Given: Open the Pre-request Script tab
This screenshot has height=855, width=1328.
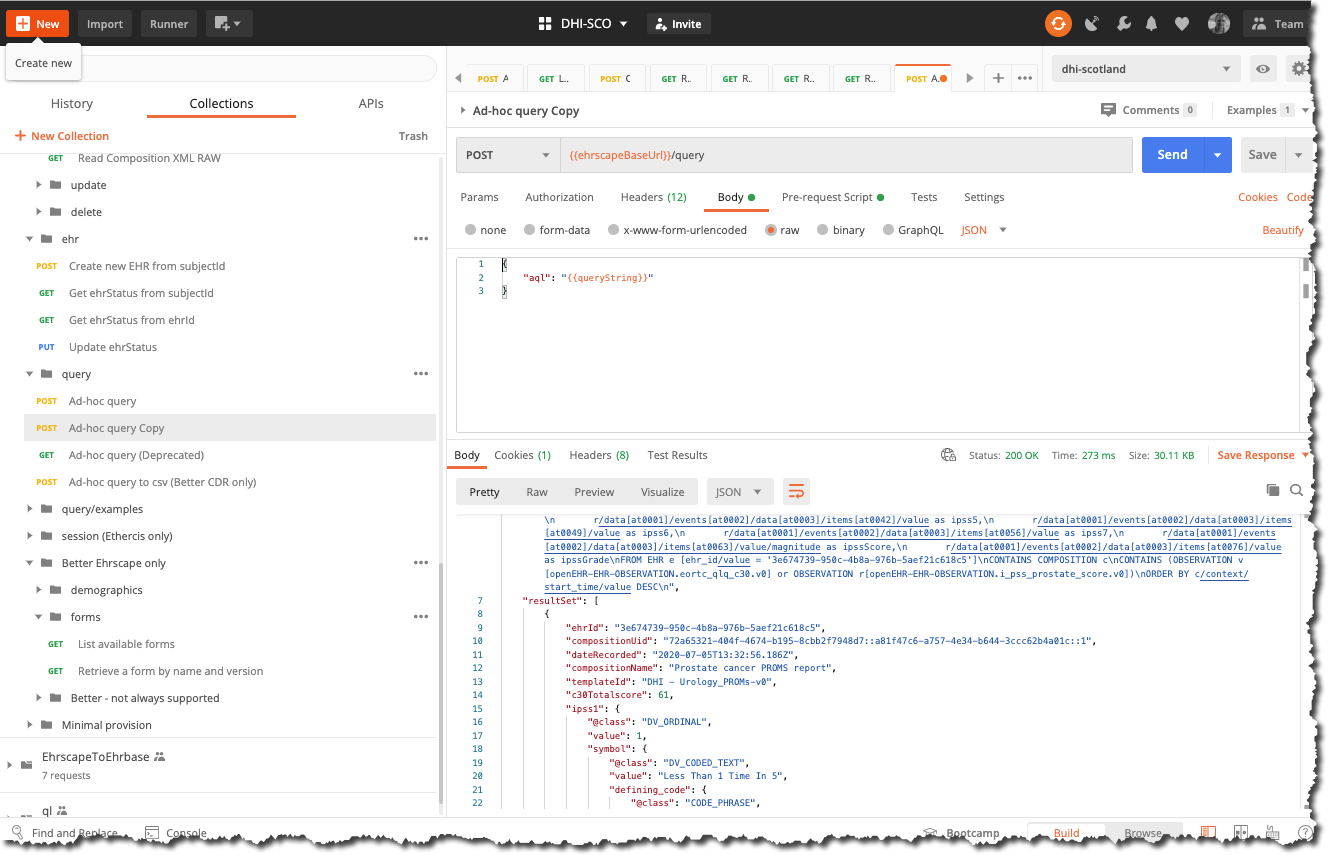Looking at the screenshot, I should click(x=833, y=197).
